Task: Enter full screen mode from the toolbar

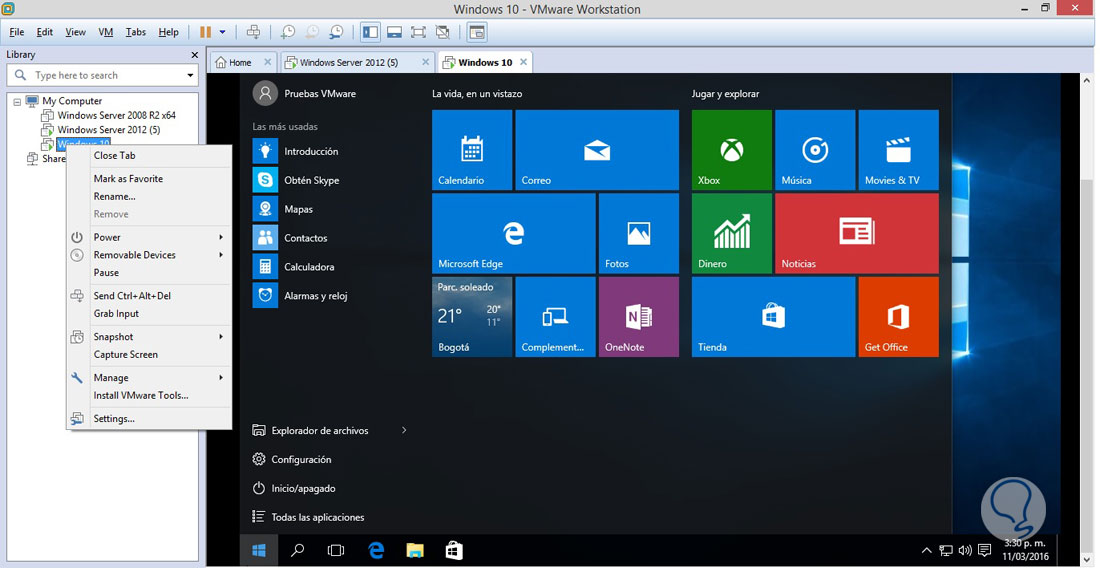Action: point(419,32)
